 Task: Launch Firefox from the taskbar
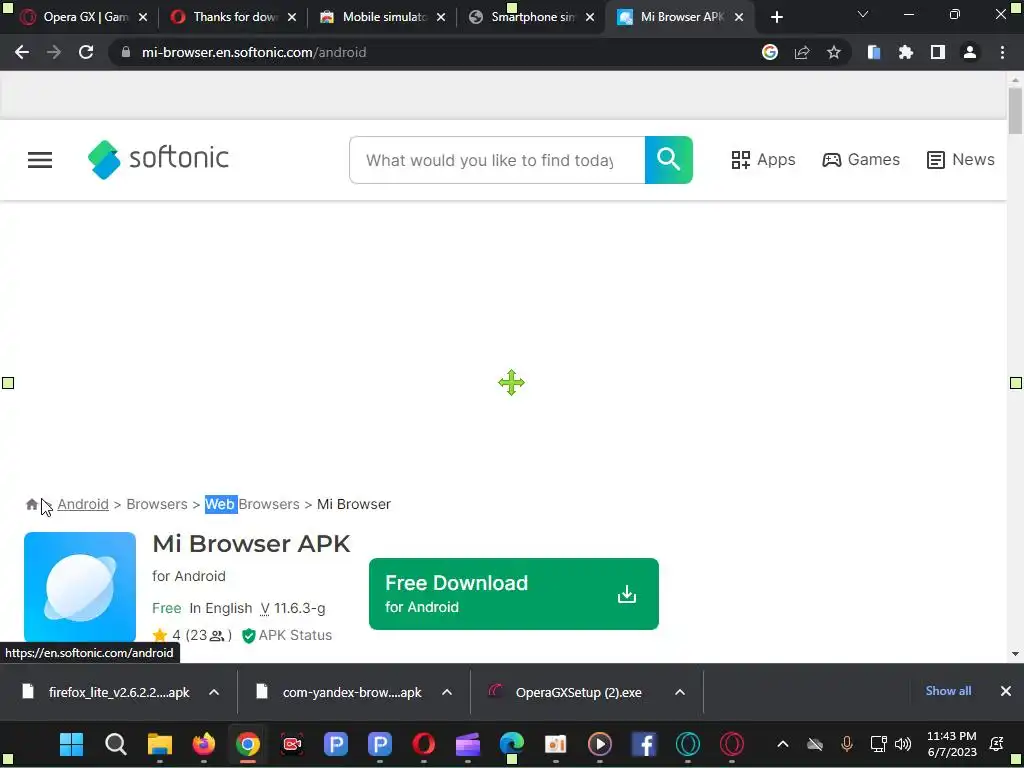click(x=204, y=744)
